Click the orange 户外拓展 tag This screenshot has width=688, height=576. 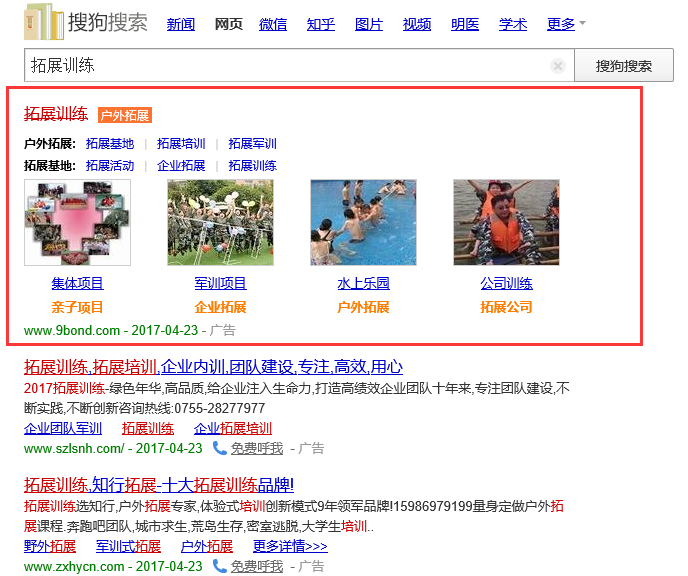[x=125, y=116]
